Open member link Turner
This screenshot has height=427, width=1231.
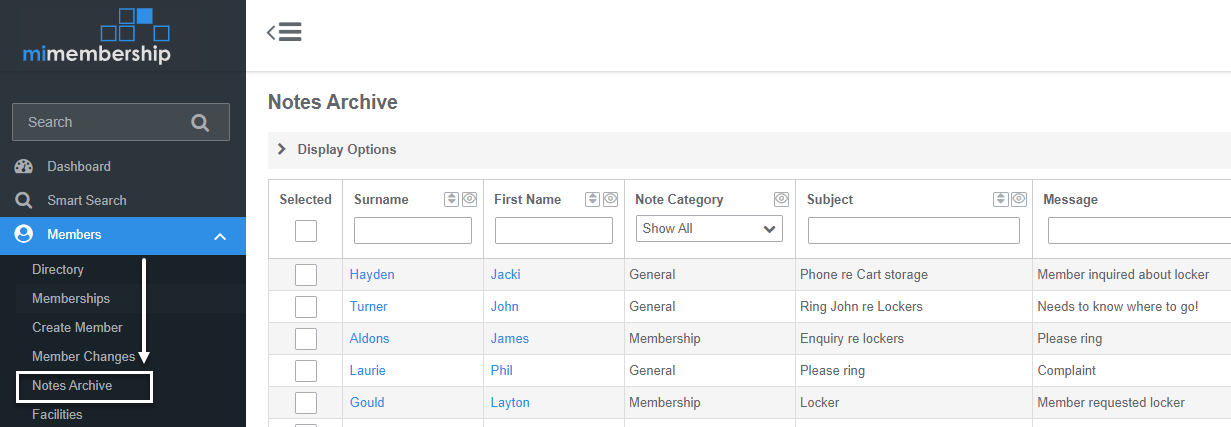[369, 307]
